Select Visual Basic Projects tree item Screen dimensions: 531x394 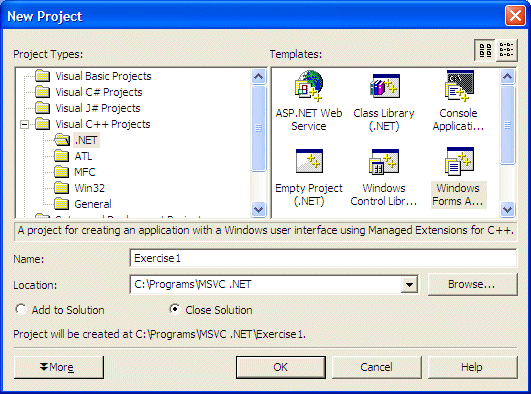click(103, 76)
